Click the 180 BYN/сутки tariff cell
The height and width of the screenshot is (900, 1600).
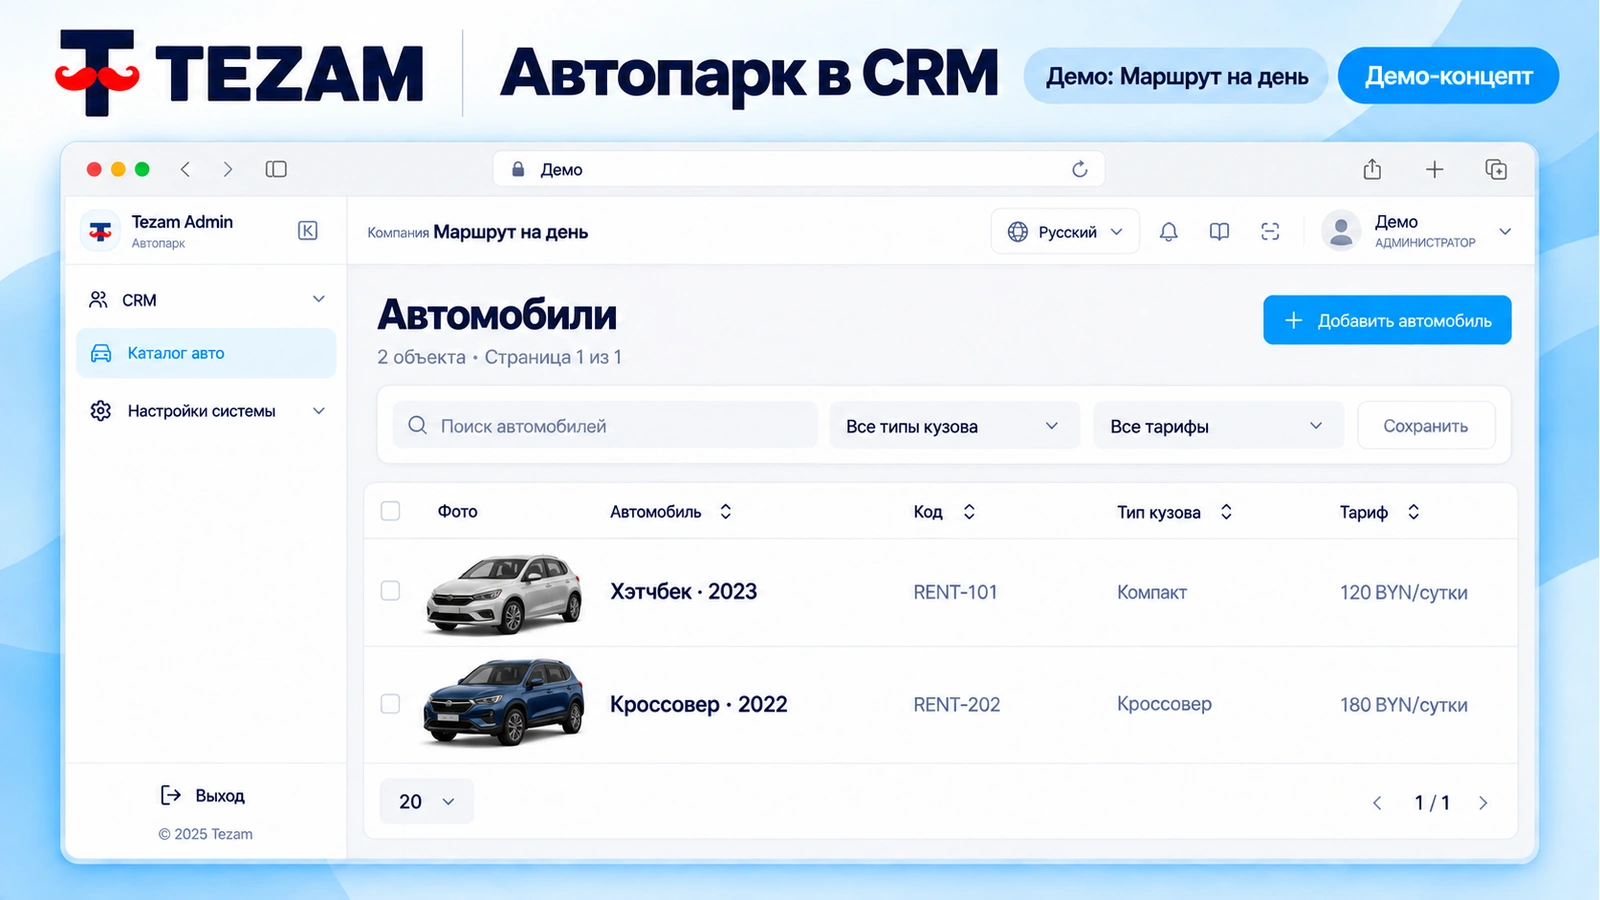coord(1404,705)
